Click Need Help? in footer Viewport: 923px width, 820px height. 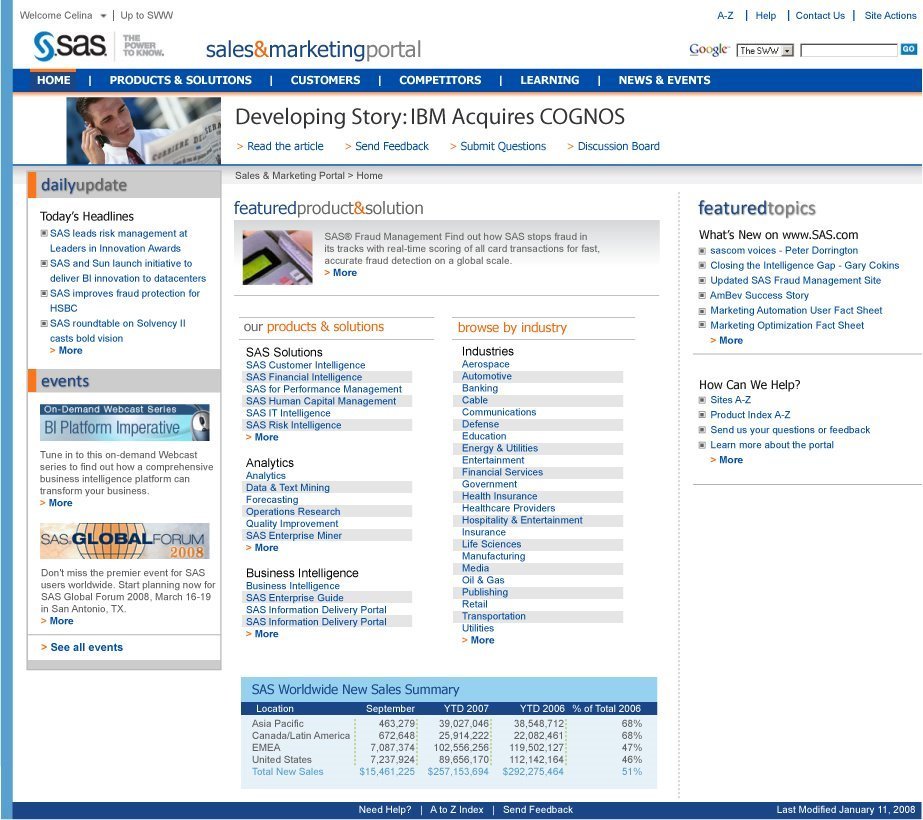[x=385, y=809]
